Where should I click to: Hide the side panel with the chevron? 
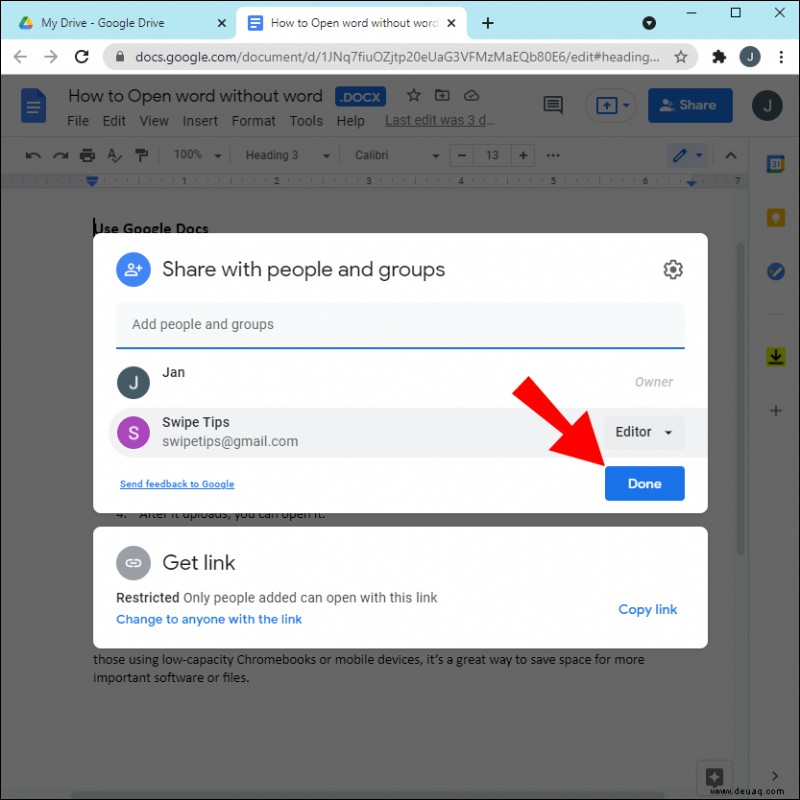[775, 776]
